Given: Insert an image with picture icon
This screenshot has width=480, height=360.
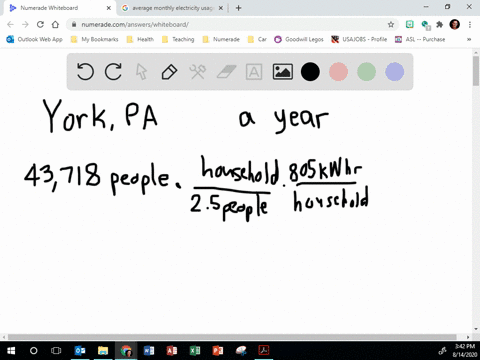Looking at the screenshot, I should 283,72.
